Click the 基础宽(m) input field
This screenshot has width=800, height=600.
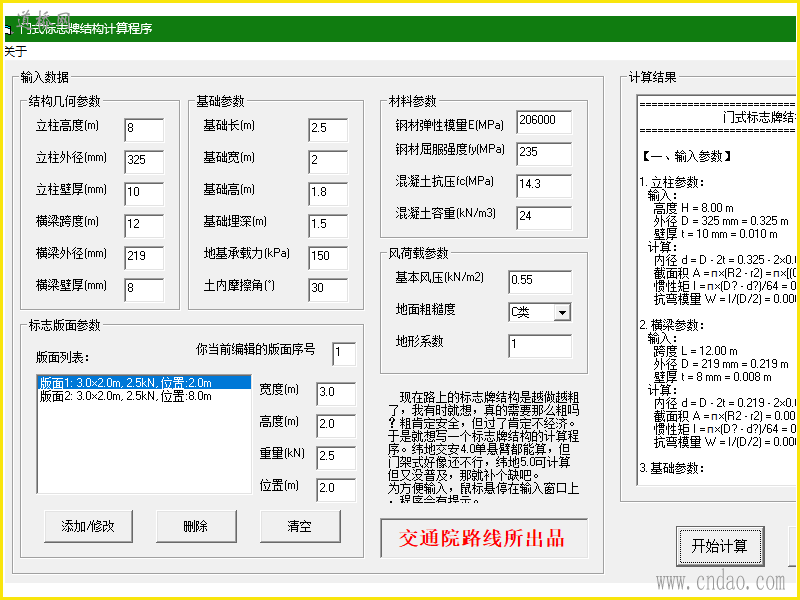pos(328,162)
